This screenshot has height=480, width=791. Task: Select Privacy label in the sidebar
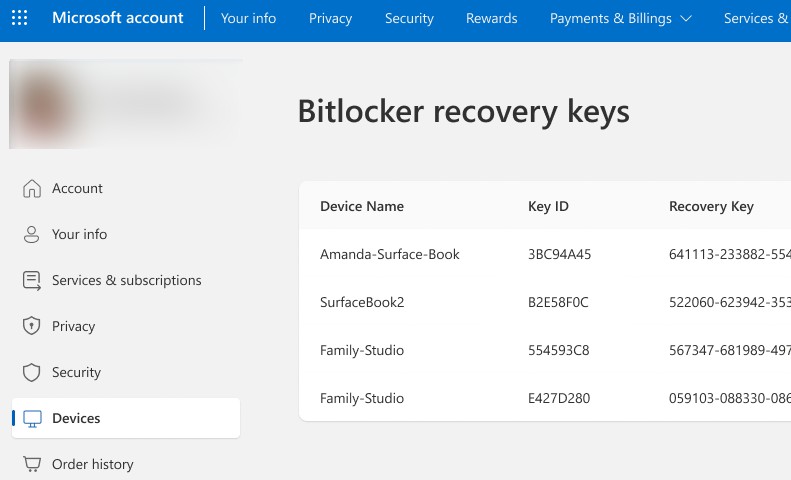[x=73, y=326]
